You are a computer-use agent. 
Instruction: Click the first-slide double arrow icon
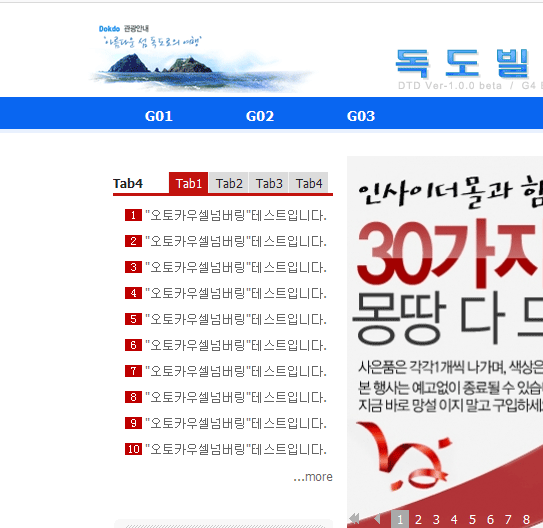354,519
